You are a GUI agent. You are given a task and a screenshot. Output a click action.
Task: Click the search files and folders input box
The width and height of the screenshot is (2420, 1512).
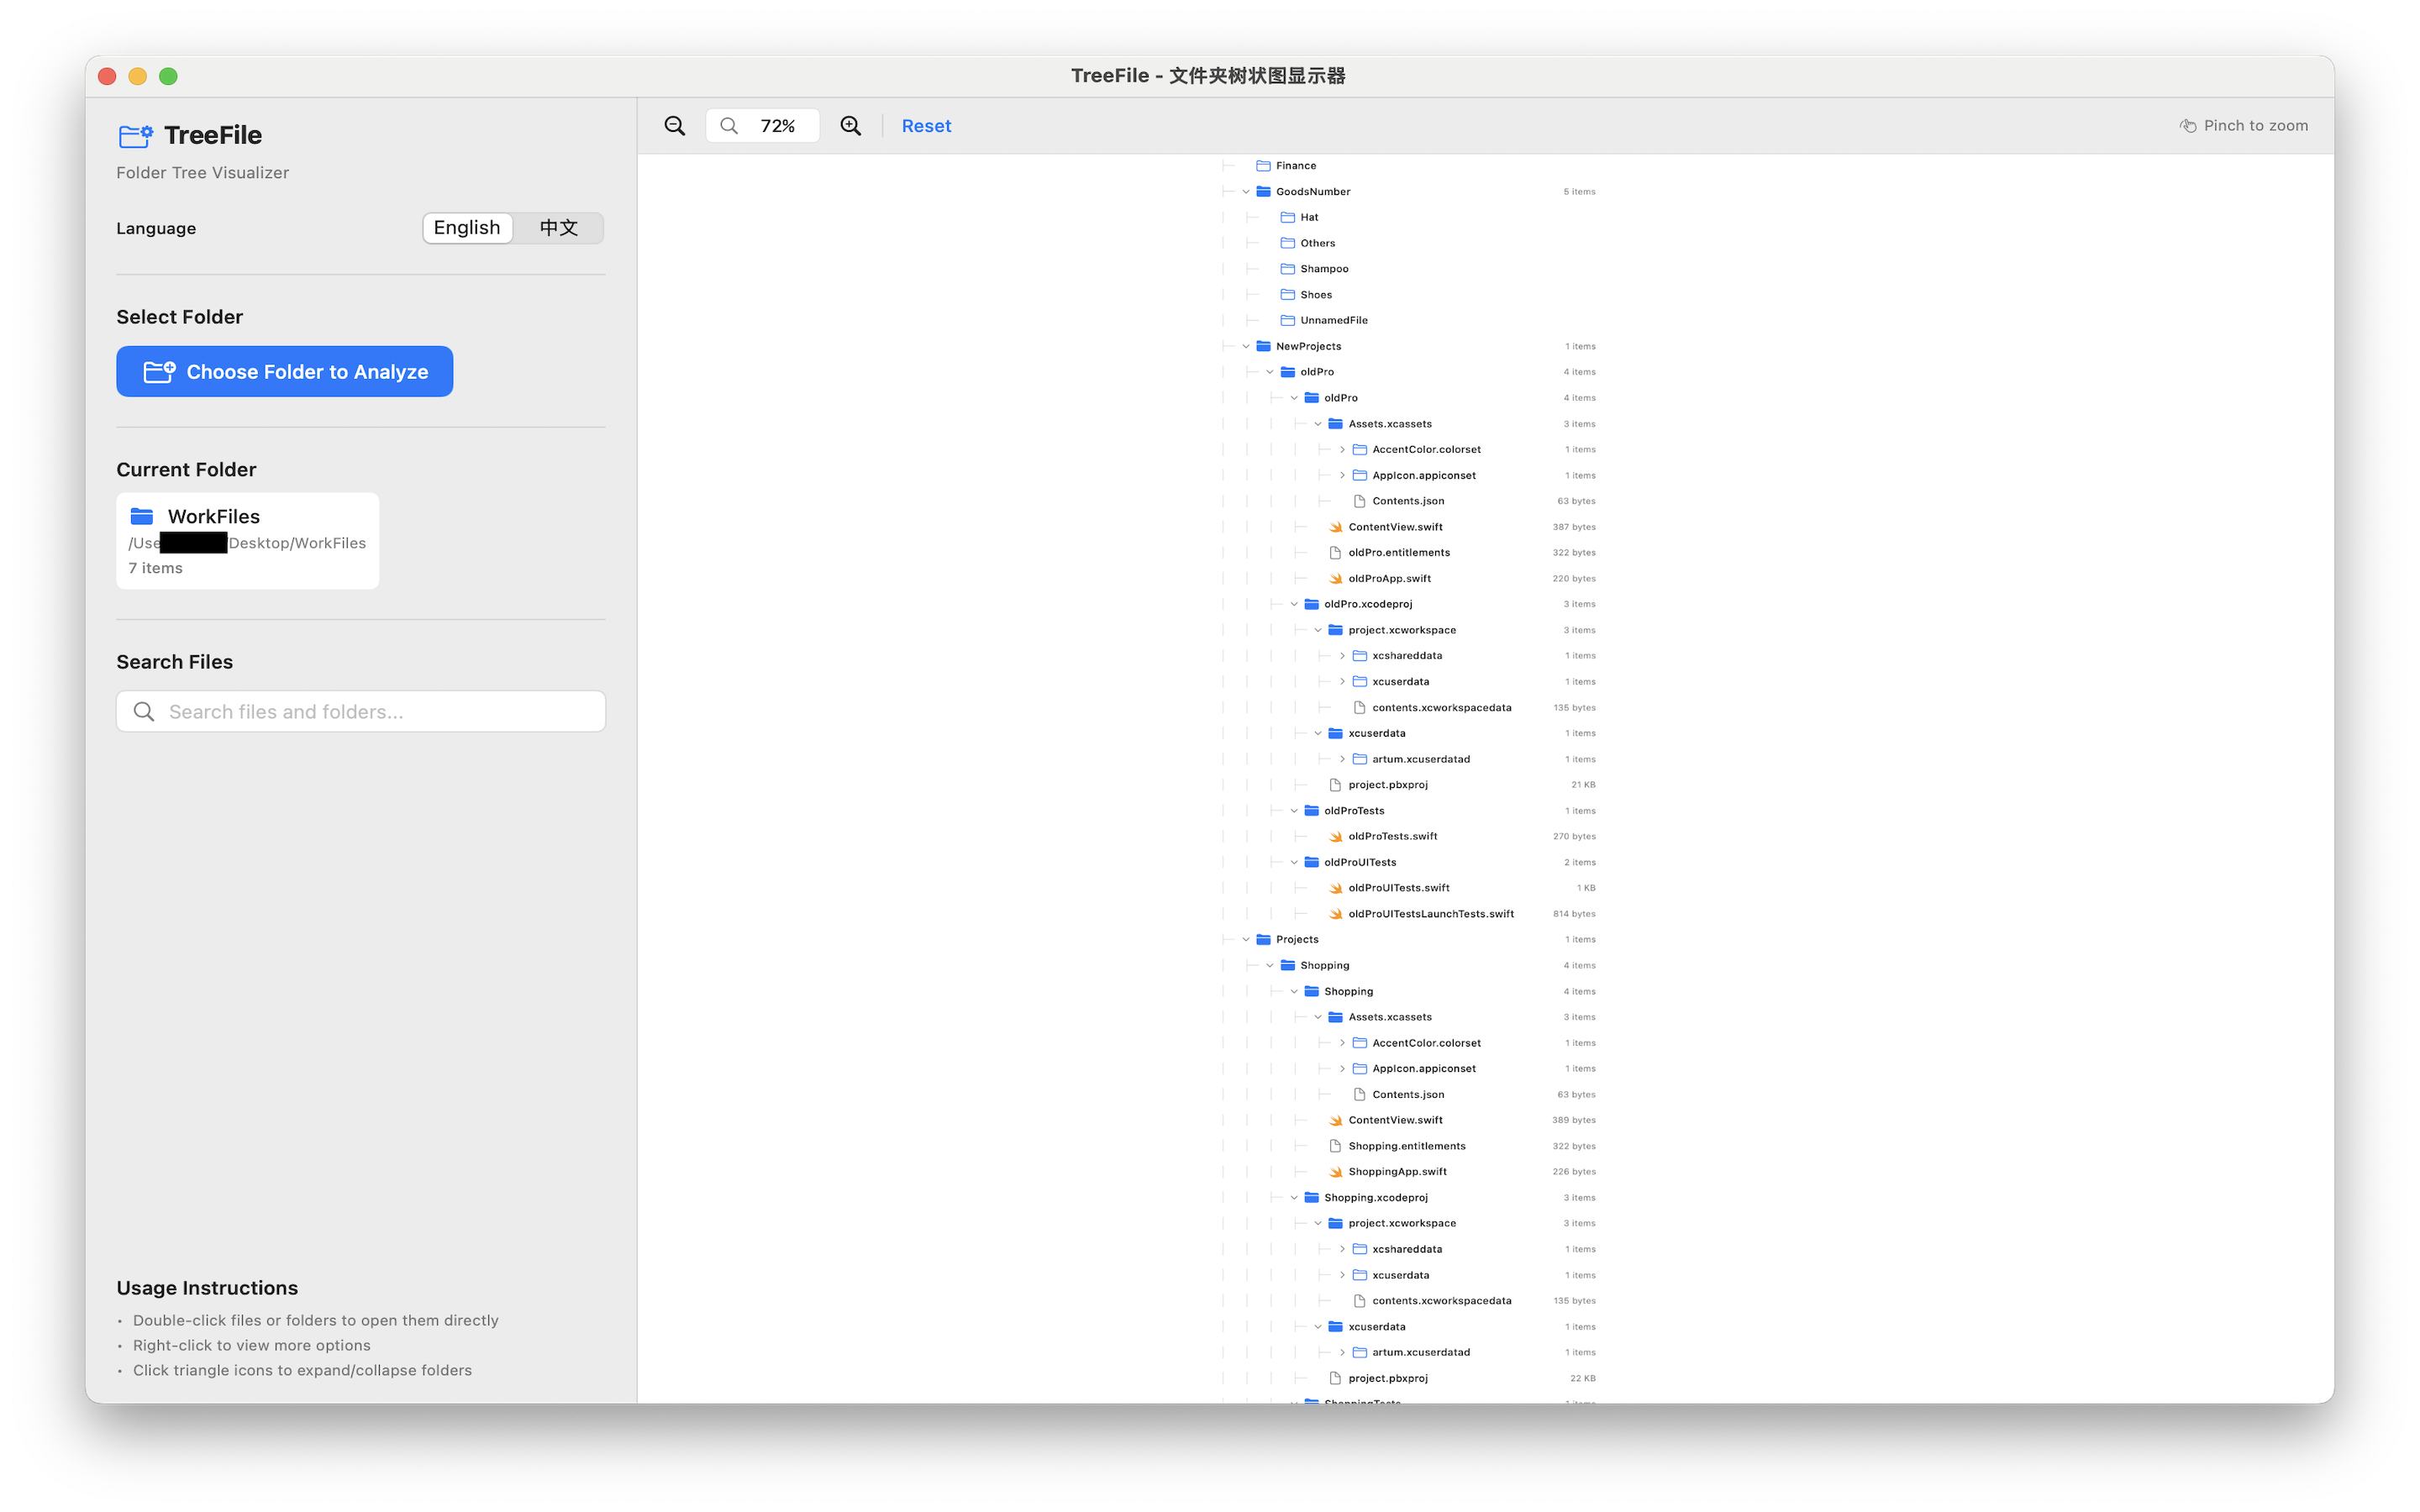(360, 711)
